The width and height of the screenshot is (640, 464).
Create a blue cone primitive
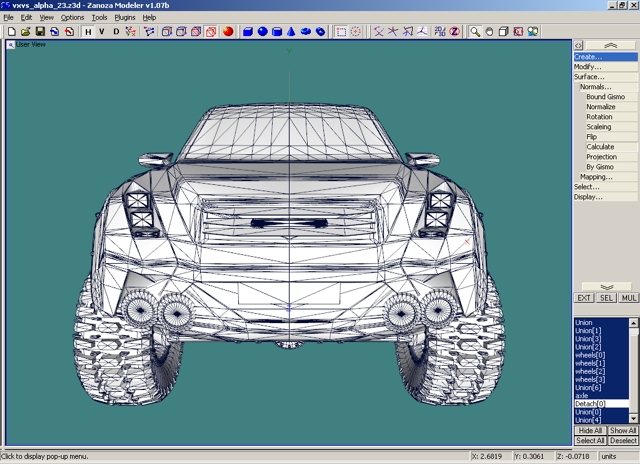click(291, 31)
